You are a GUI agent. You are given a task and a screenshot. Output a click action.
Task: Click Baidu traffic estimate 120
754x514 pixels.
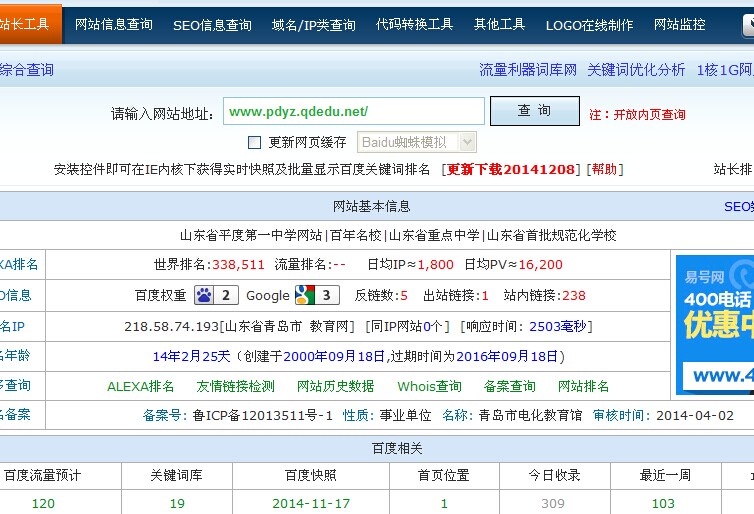tap(43, 503)
